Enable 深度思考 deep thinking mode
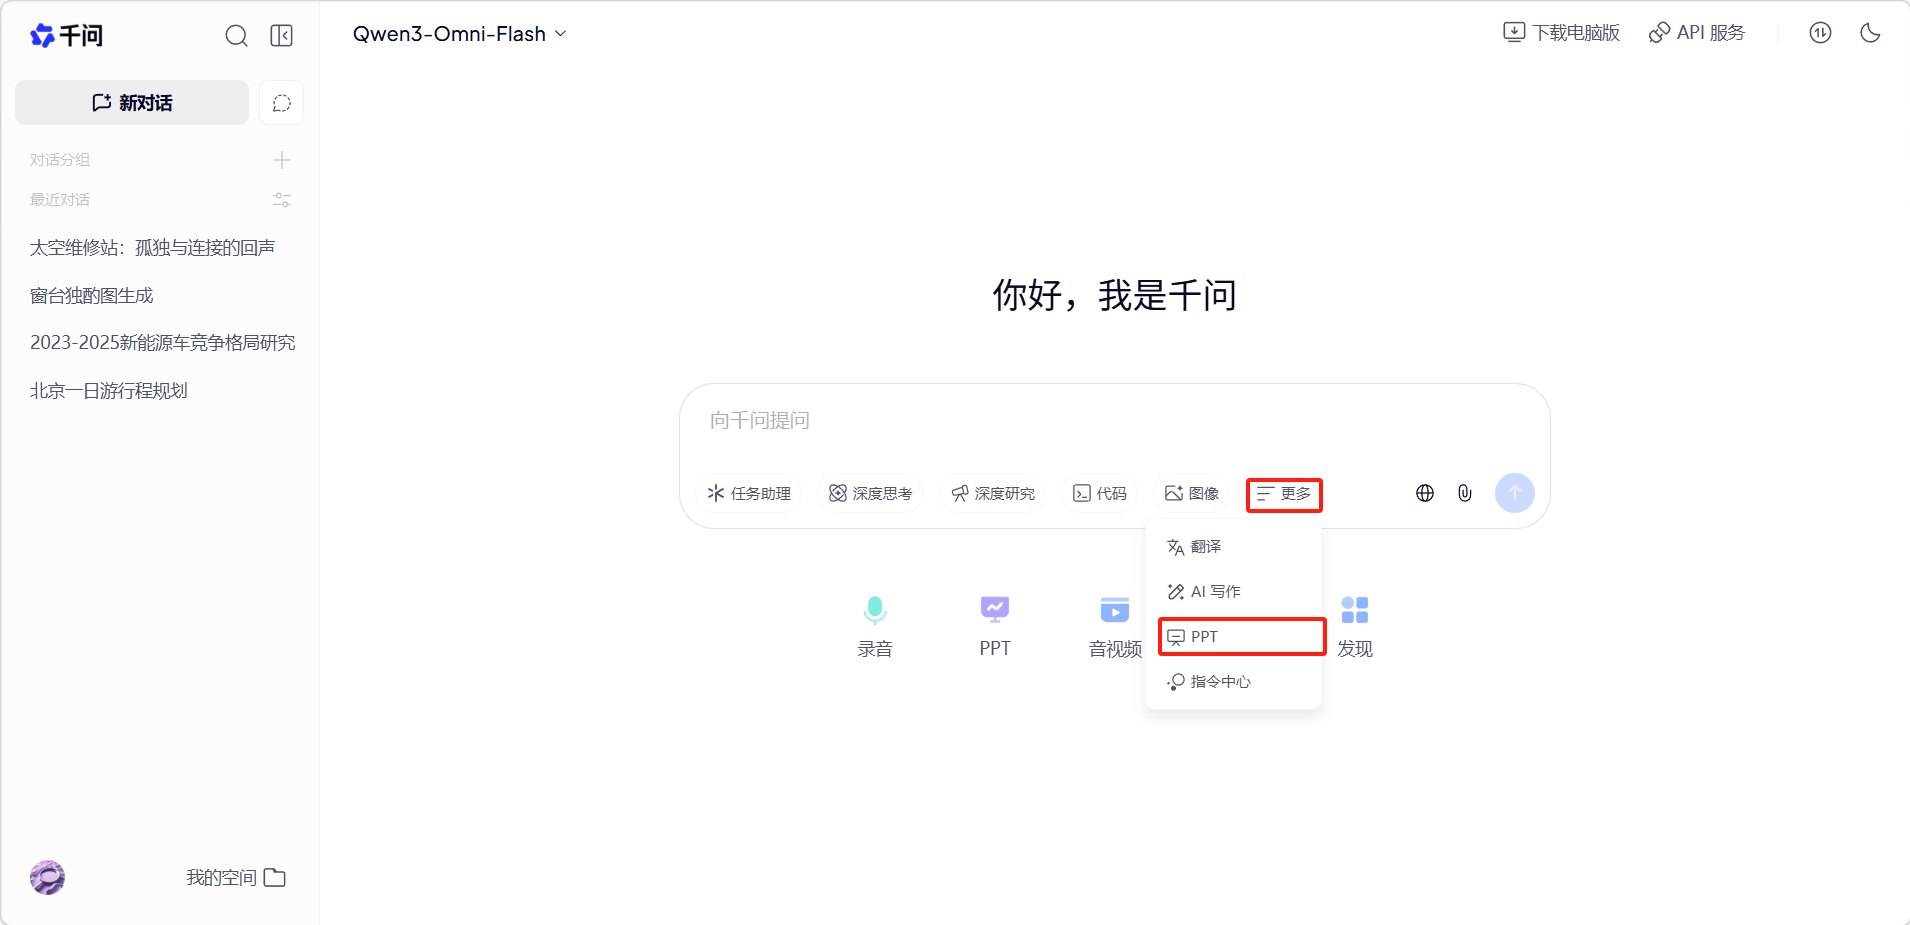 pyautogui.click(x=871, y=494)
